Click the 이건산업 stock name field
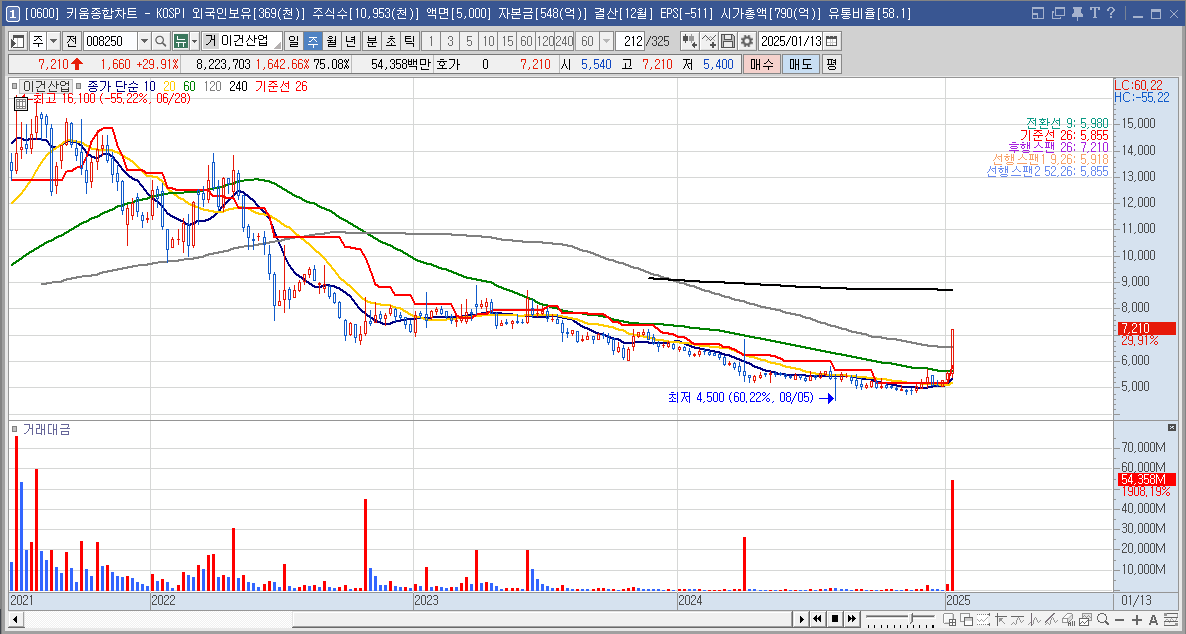Image resolution: width=1186 pixels, height=634 pixels. point(250,41)
